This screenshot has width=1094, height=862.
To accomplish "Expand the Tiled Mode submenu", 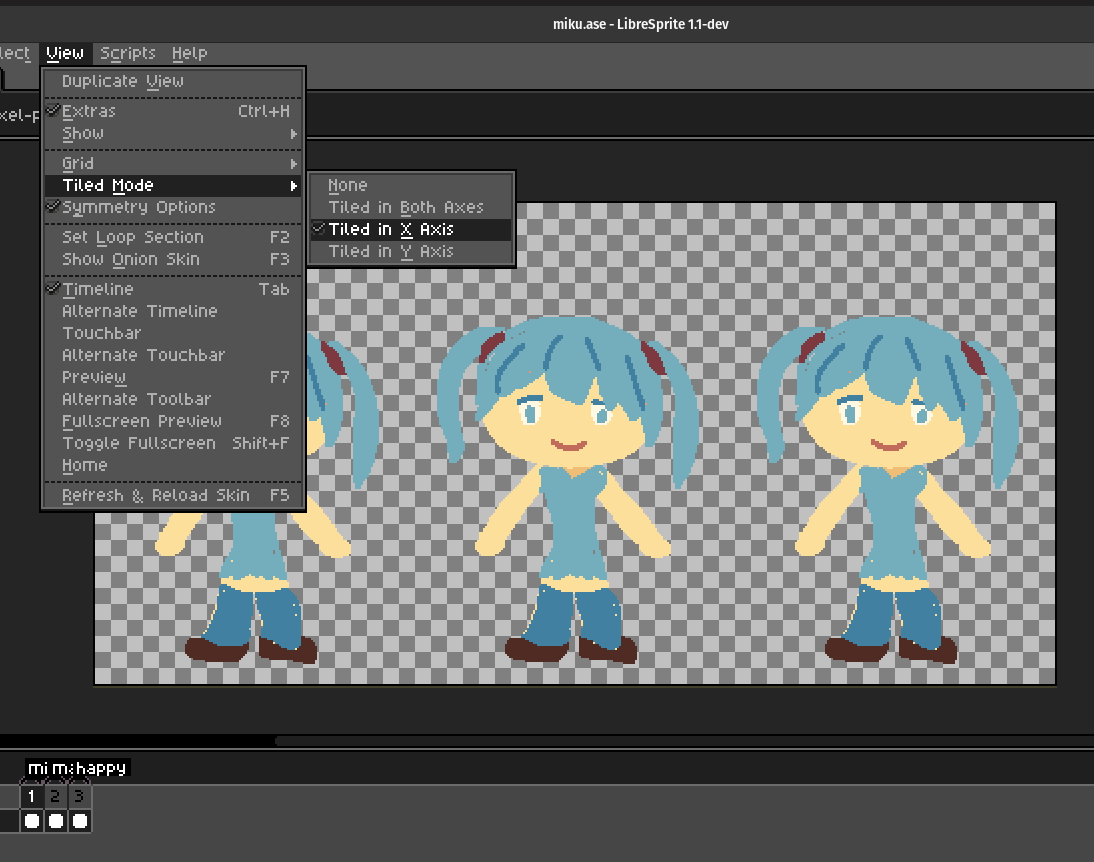I will pyautogui.click(x=173, y=186).
